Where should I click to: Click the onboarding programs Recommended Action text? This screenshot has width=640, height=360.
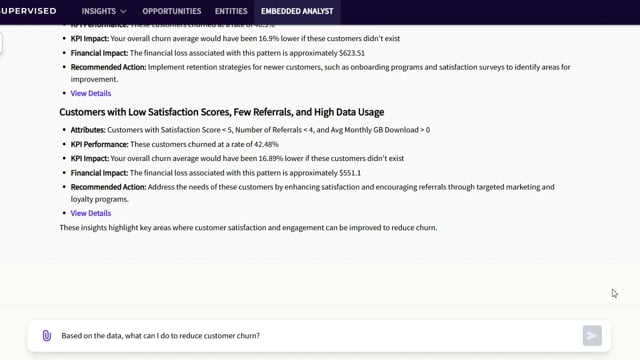[x=320, y=73]
